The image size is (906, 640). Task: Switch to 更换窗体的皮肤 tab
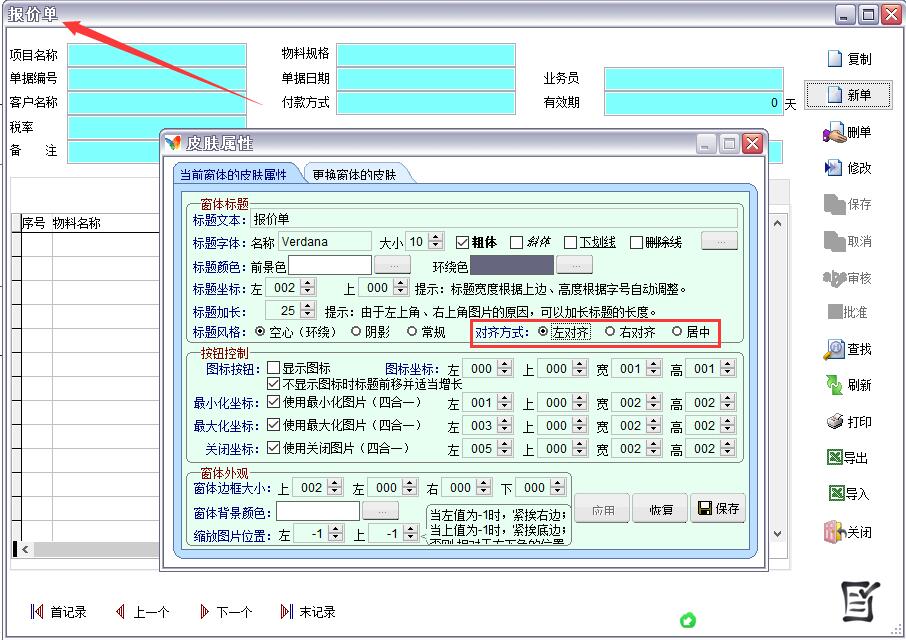tap(355, 174)
